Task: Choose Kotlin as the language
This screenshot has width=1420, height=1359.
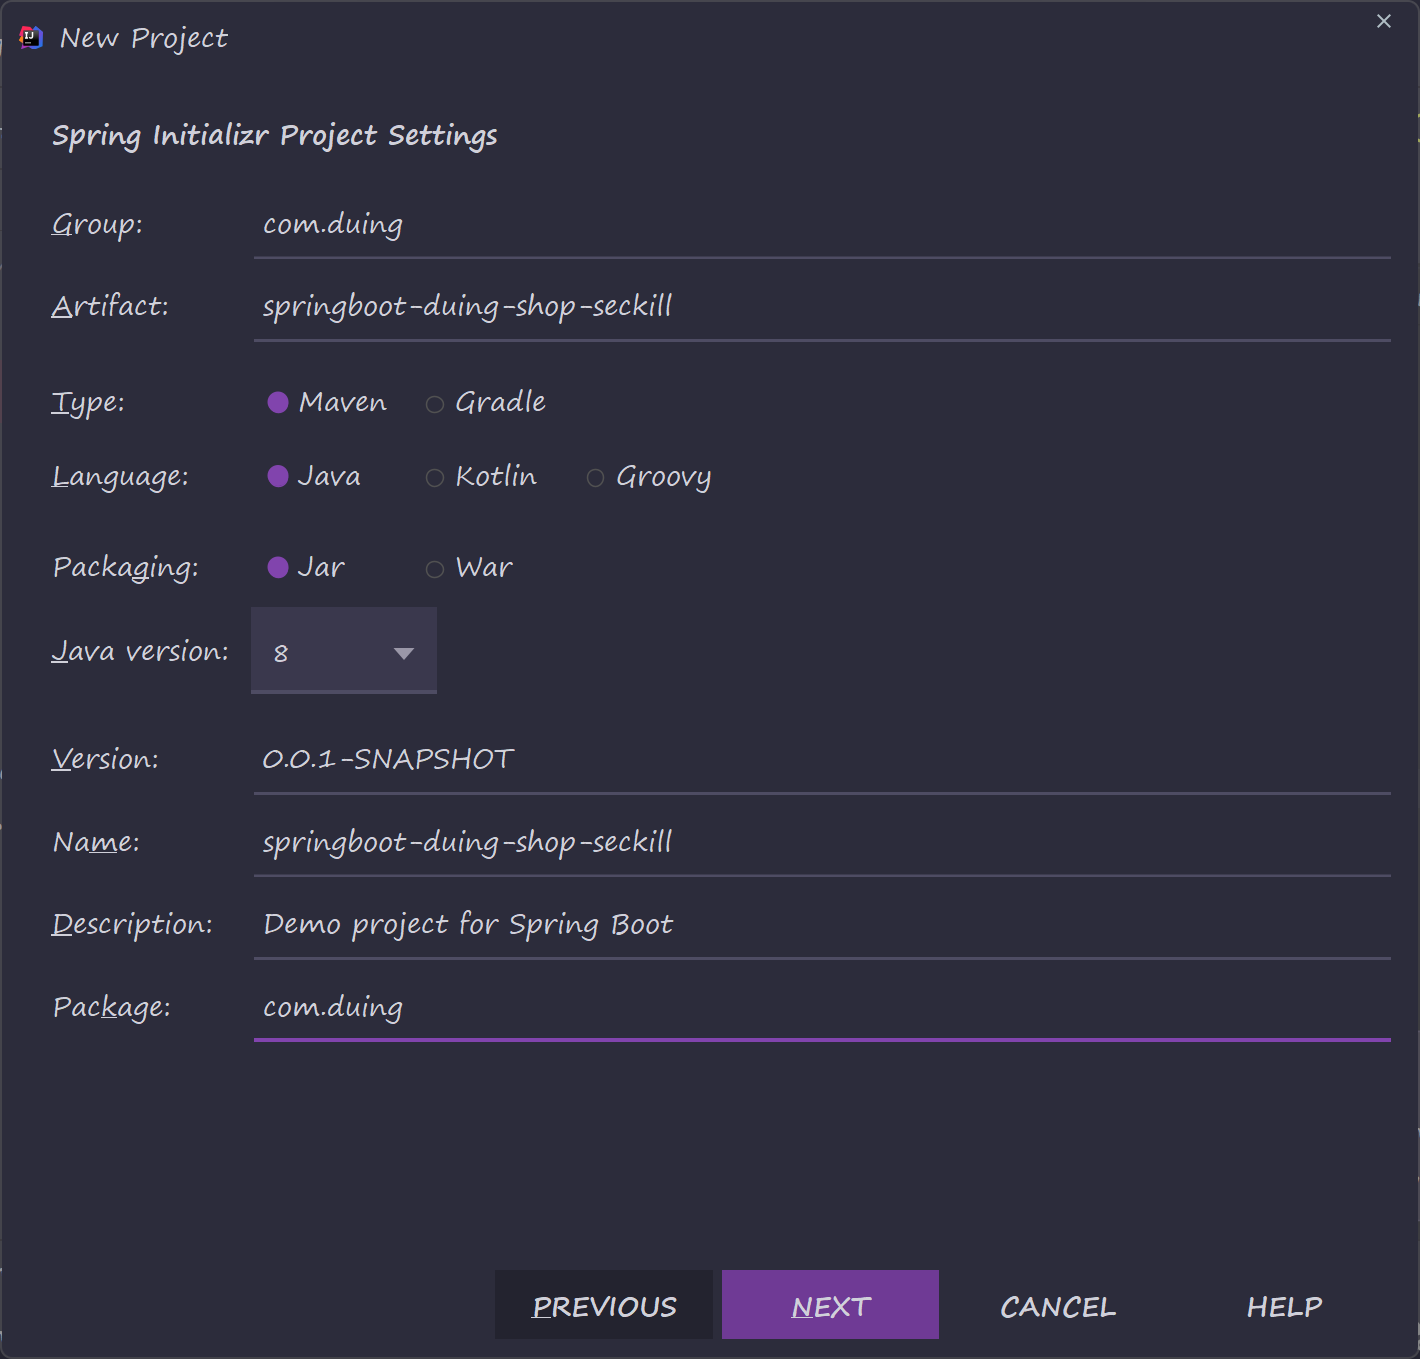Action: [481, 477]
